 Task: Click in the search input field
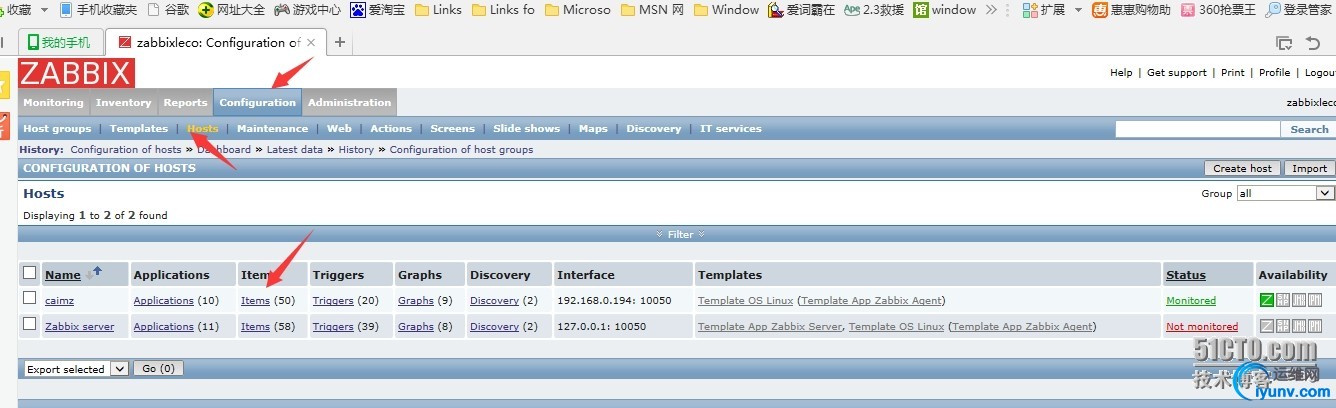(x=1197, y=129)
